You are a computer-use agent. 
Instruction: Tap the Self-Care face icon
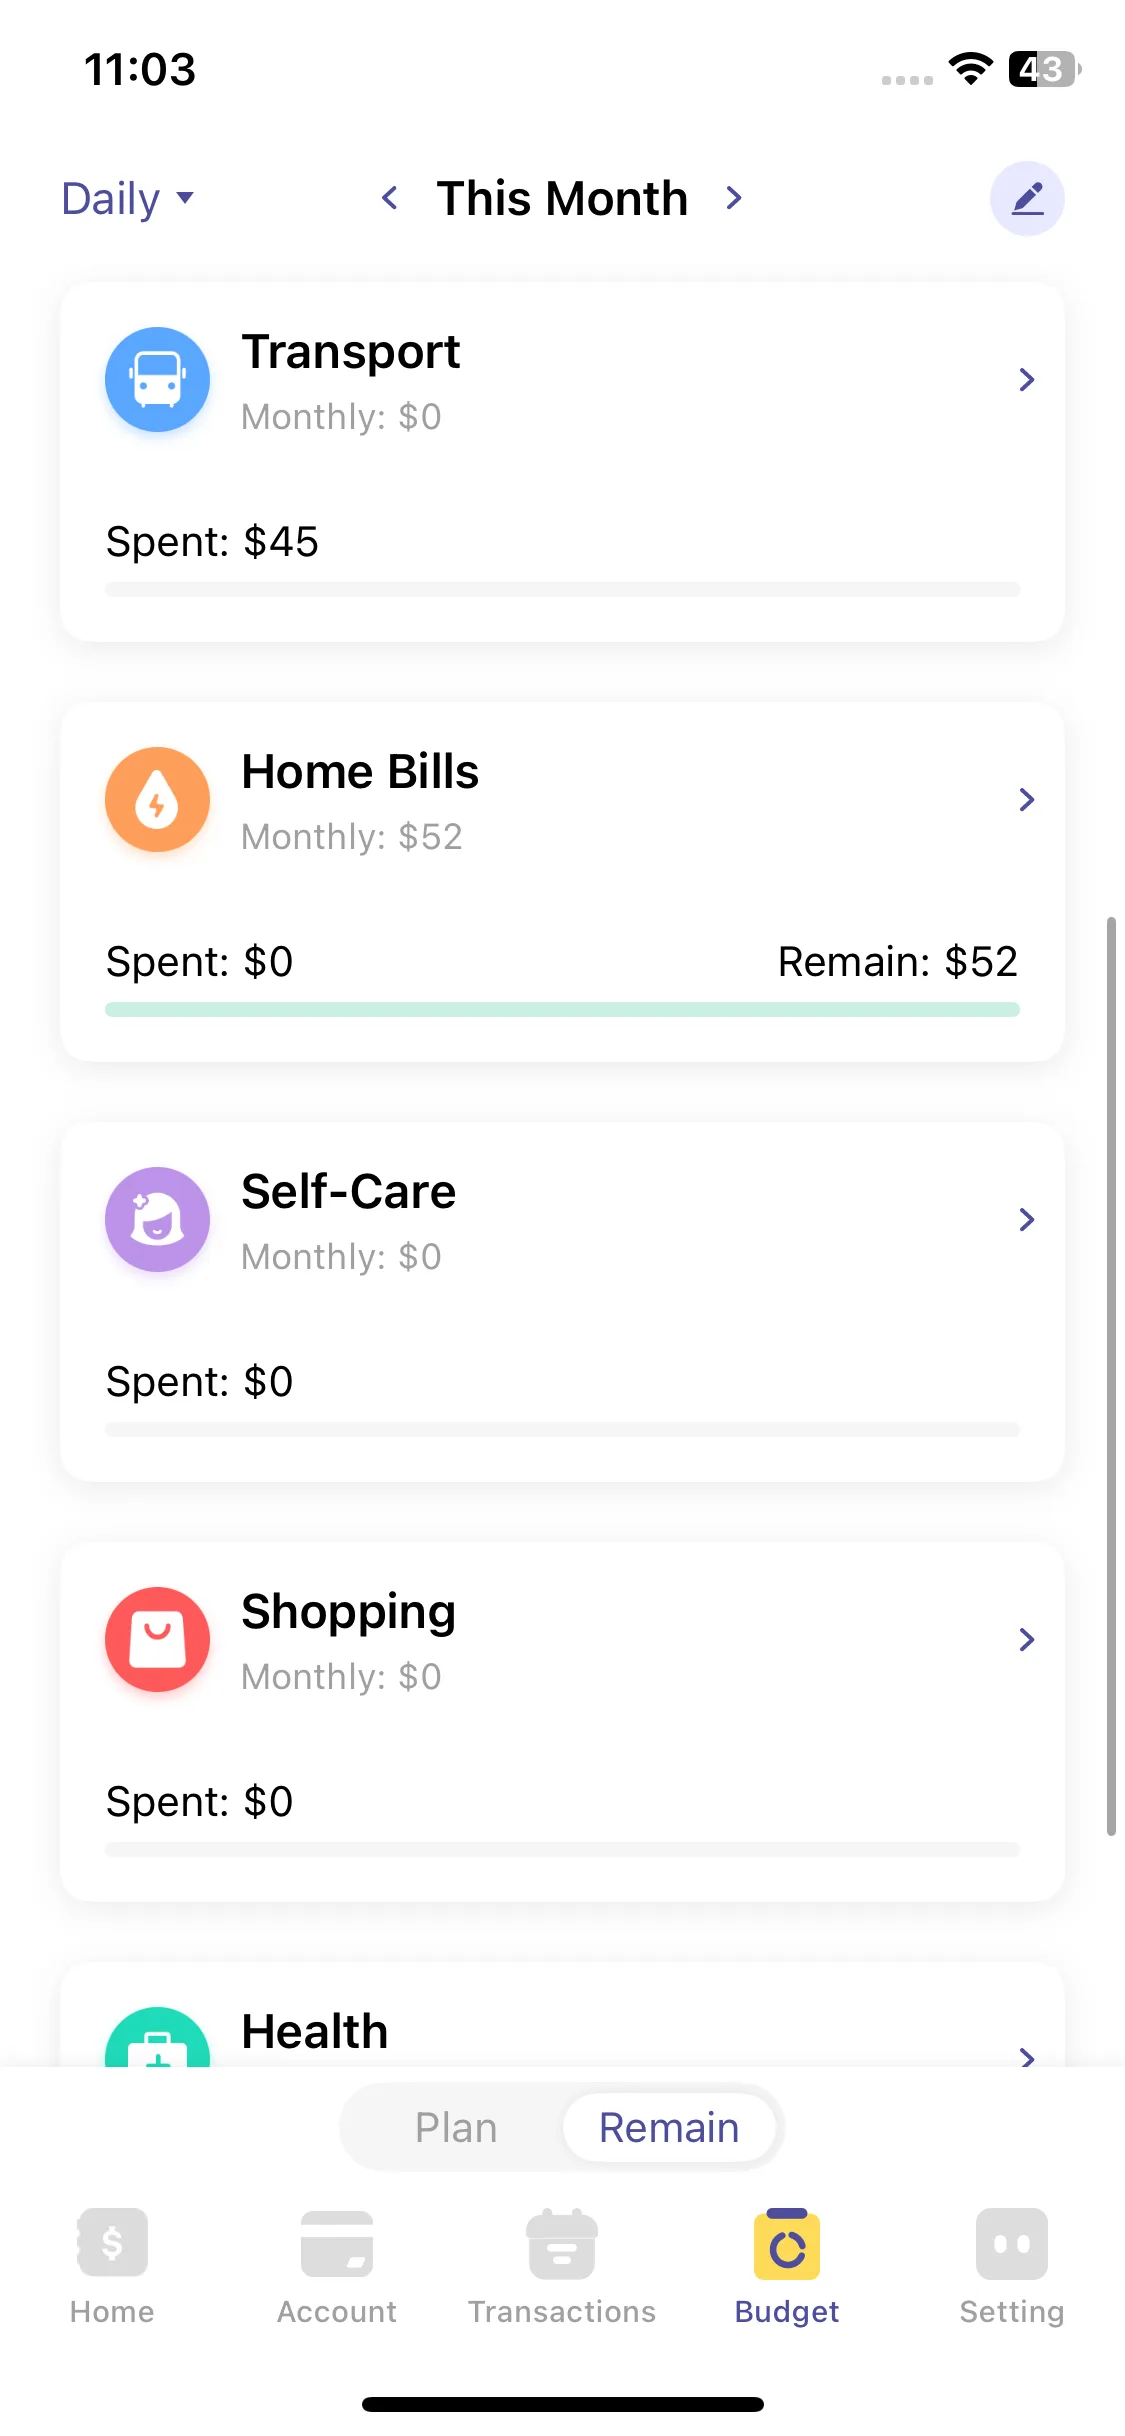[157, 1220]
